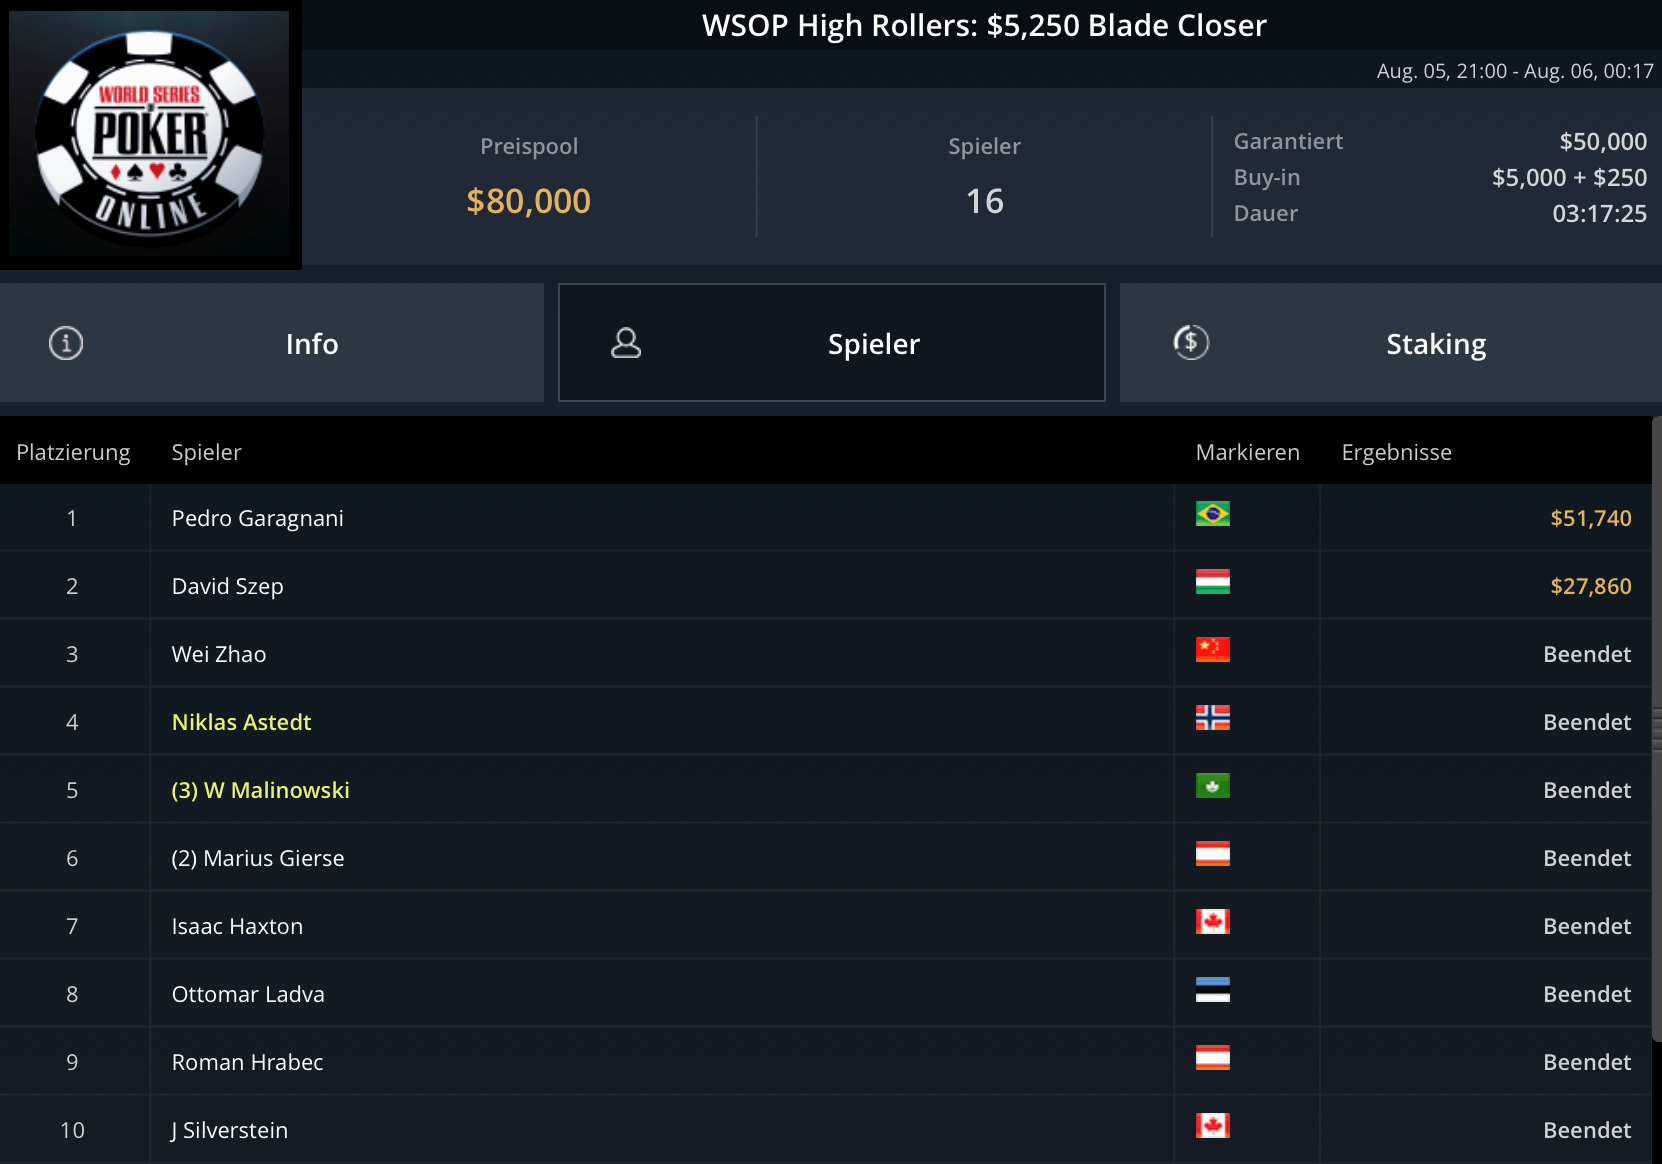The image size is (1662, 1164).
Task: Click the info circle icon
Action: click(66, 343)
